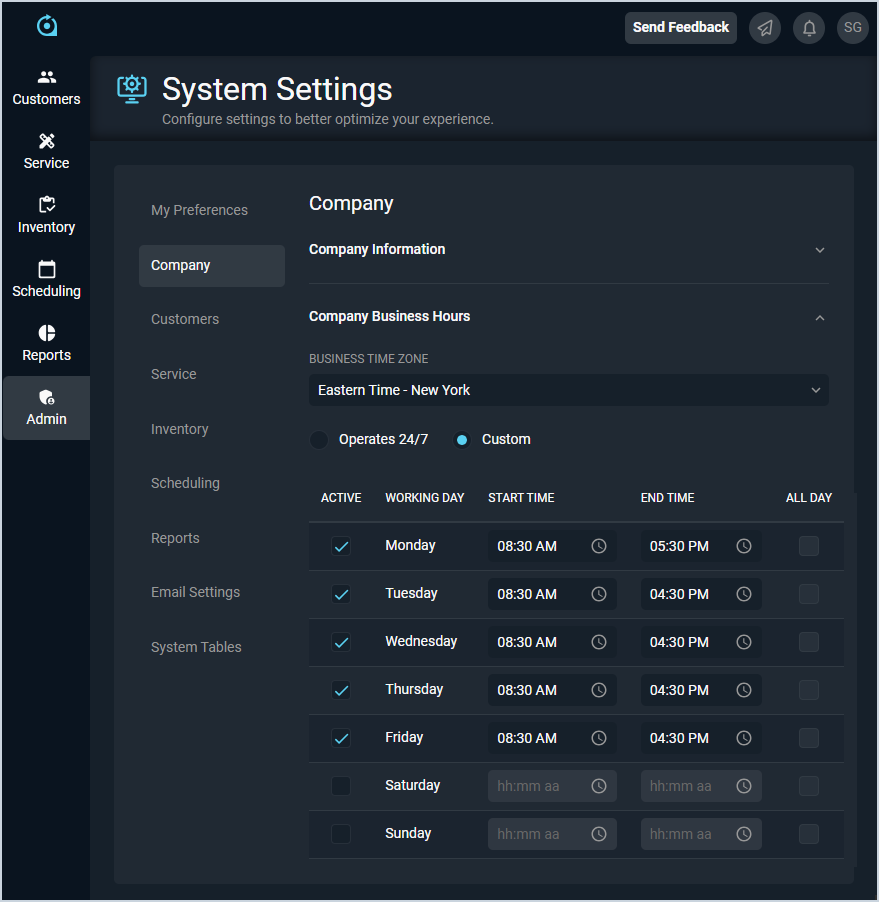Select the Operates 24/7 radio option
Image resolution: width=879 pixels, height=902 pixels.
point(319,440)
